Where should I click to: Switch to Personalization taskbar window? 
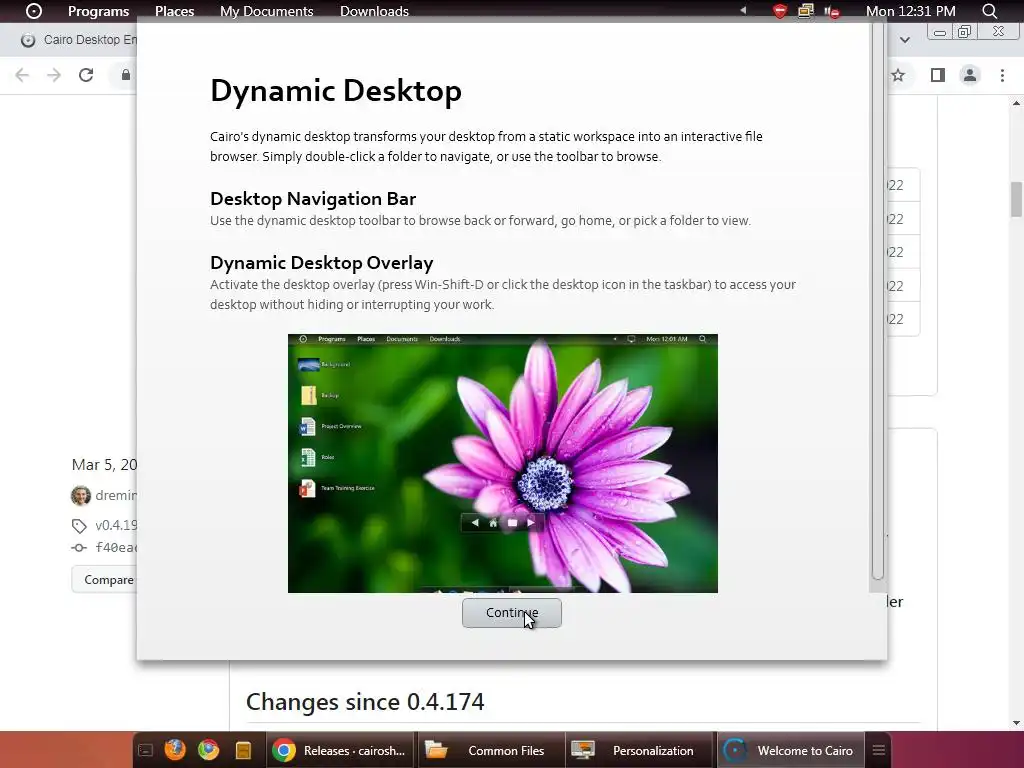pyautogui.click(x=641, y=750)
